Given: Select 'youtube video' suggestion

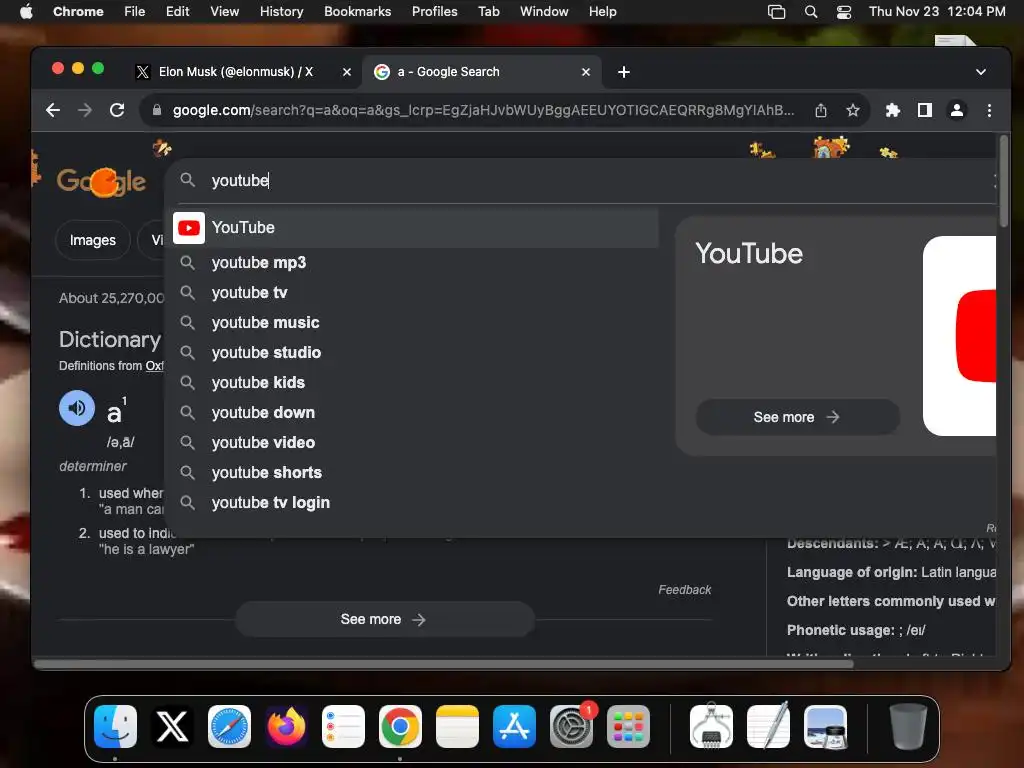Looking at the screenshot, I should point(415,443).
